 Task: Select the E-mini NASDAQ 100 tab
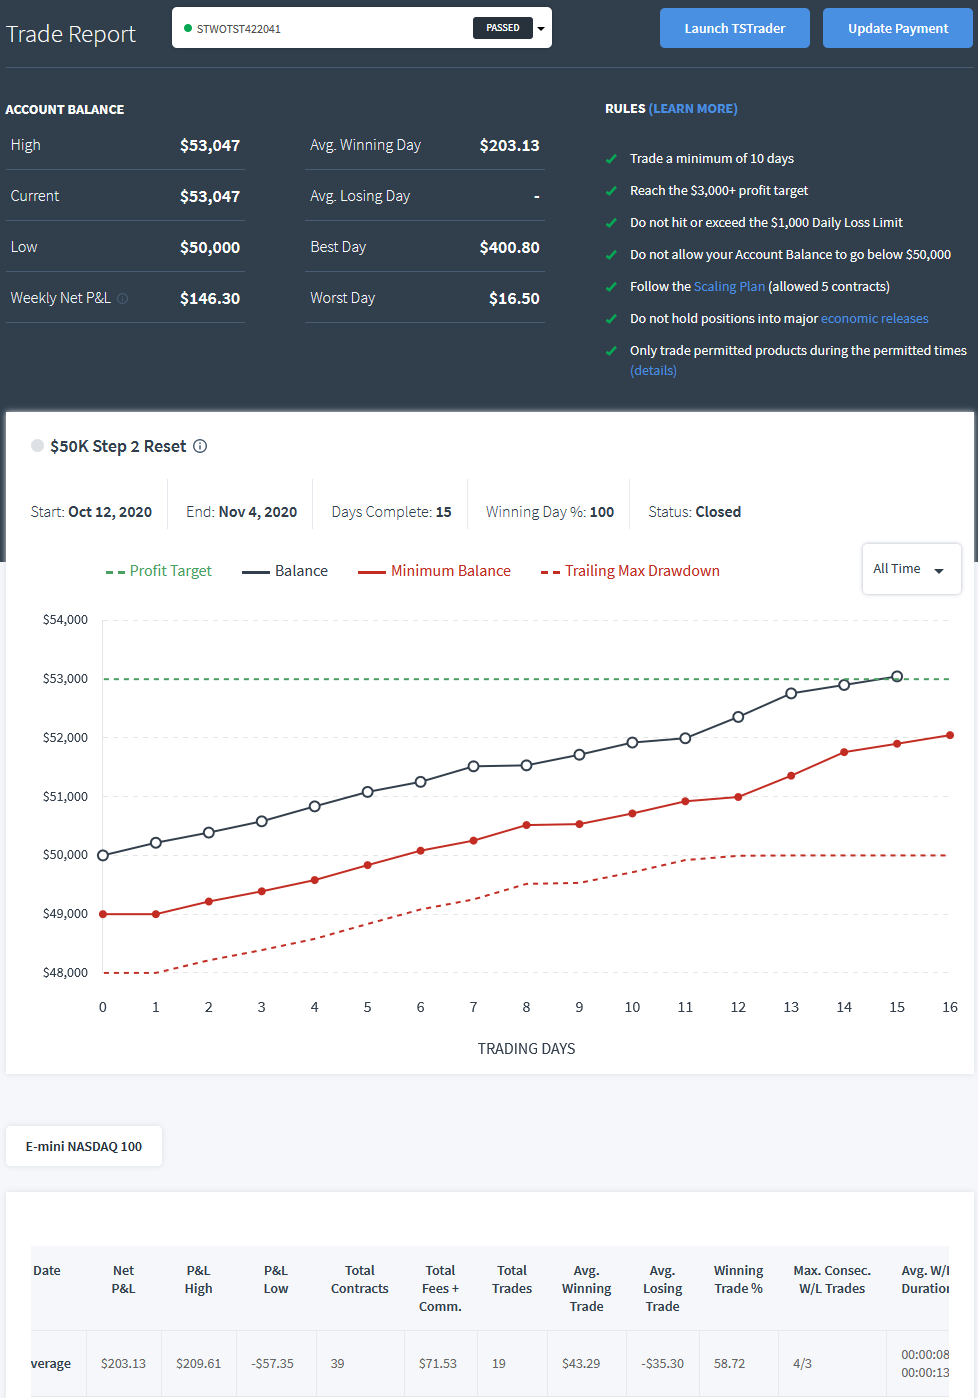84,1147
